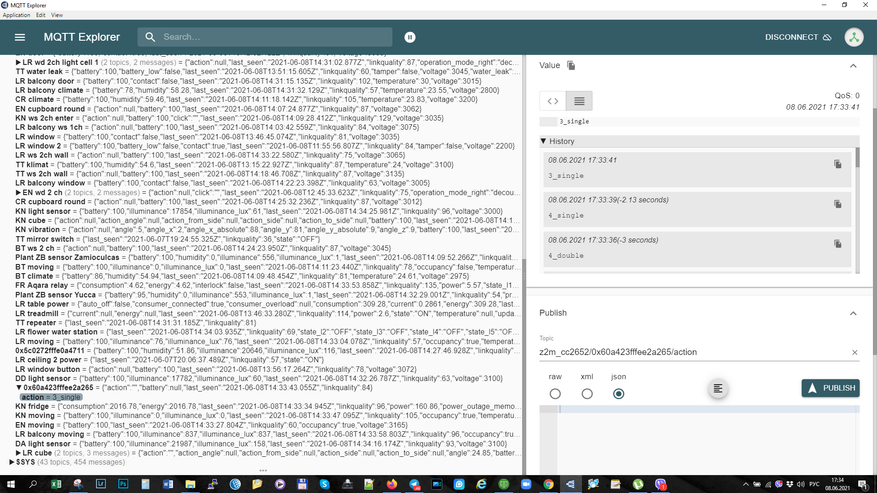Open the View menu

tap(57, 15)
